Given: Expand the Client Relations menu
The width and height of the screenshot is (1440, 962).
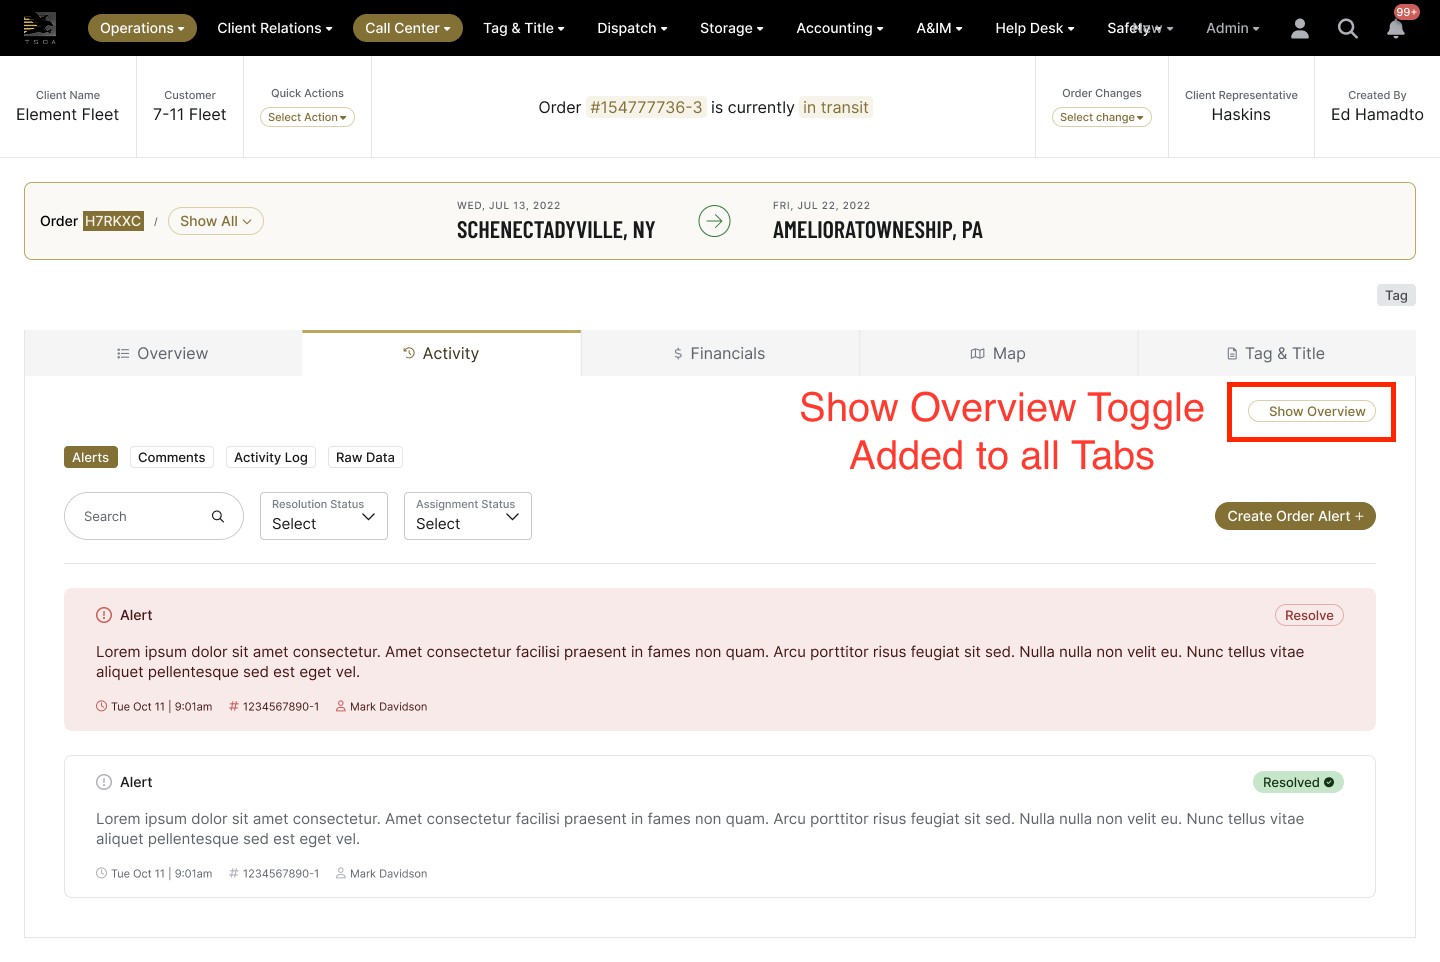Looking at the screenshot, I should (275, 28).
